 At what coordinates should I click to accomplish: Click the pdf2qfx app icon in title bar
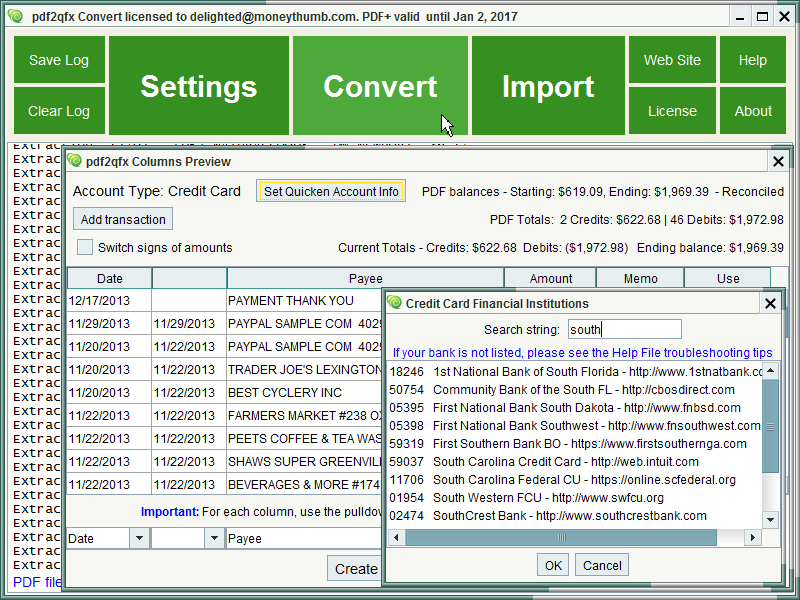tap(16, 16)
